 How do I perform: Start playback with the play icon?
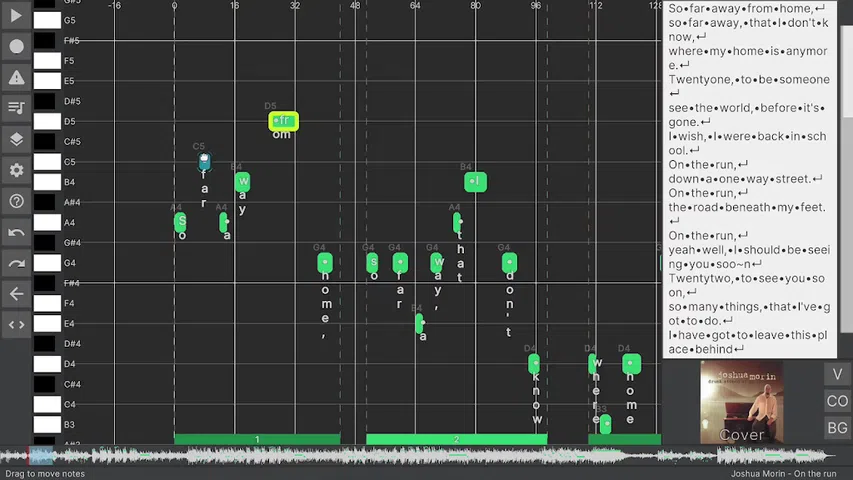pyautogui.click(x=16, y=15)
